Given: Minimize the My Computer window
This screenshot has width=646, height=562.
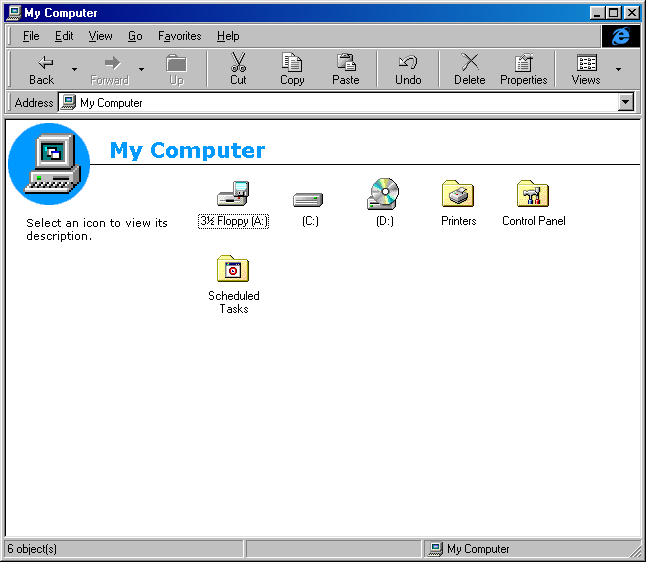Looking at the screenshot, I should 597,13.
